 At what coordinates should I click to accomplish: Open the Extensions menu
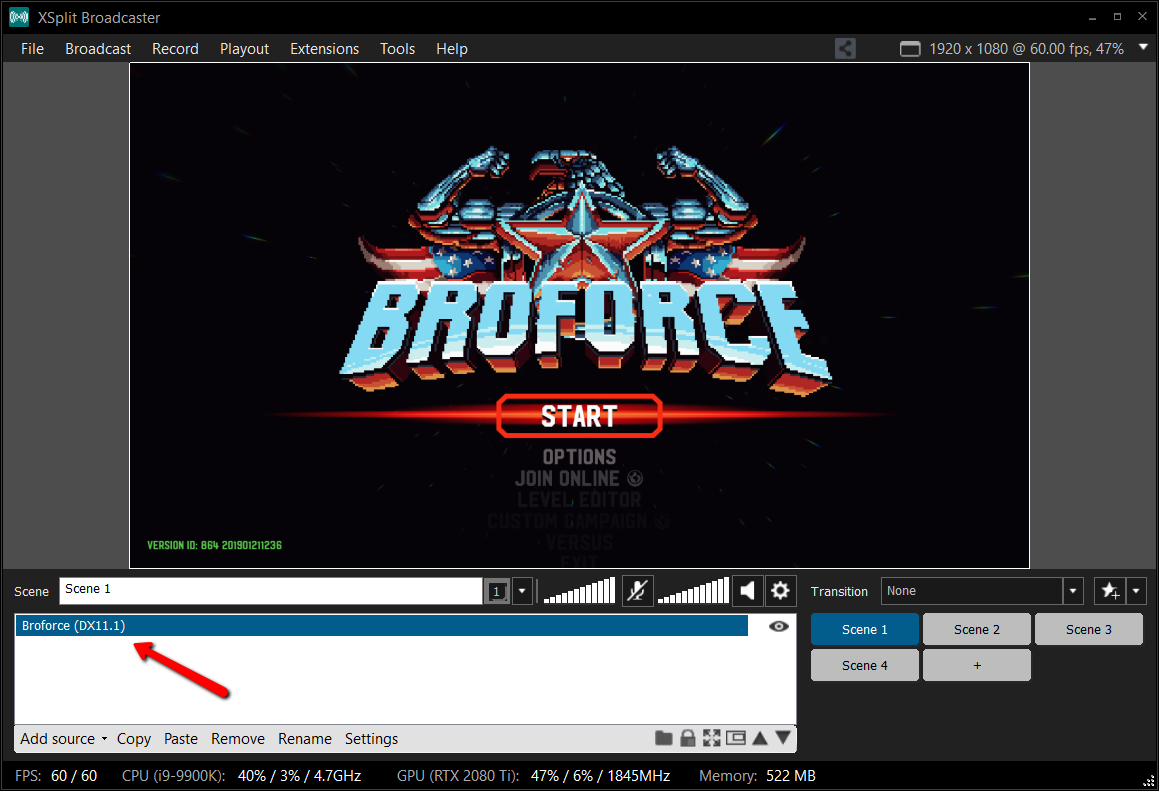(324, 49)
